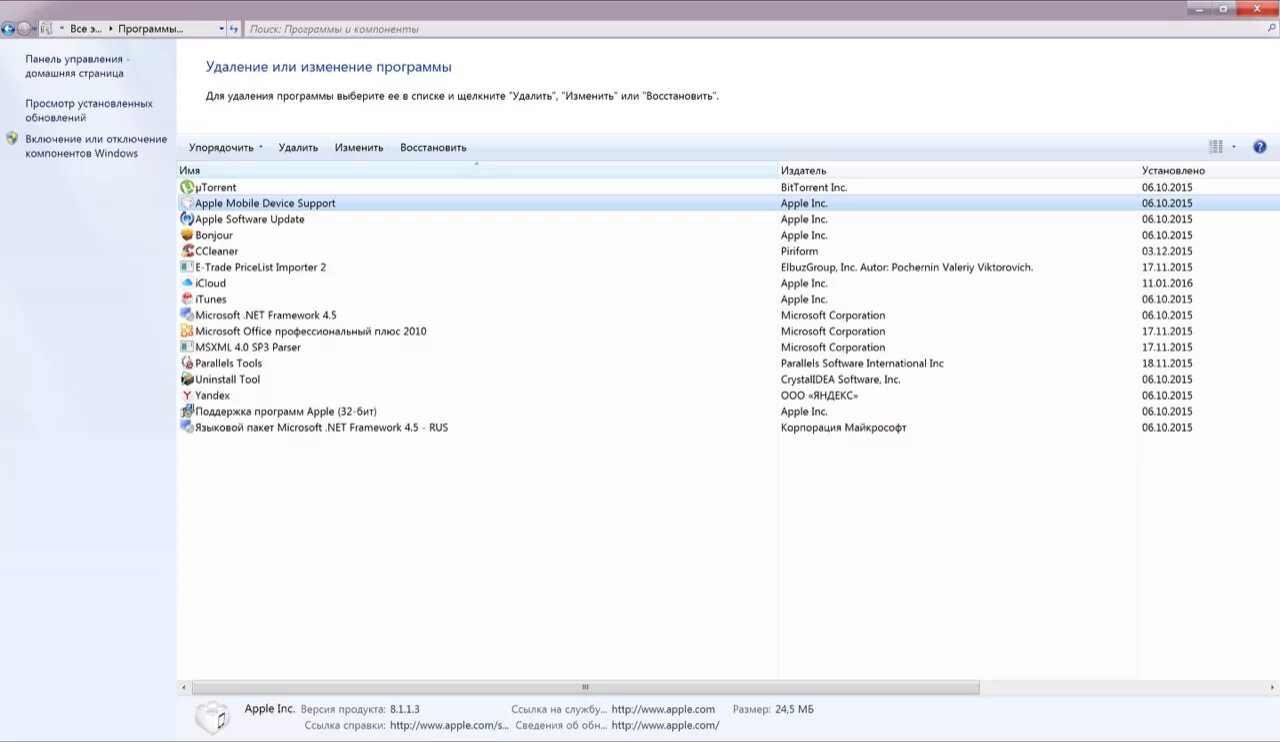Sort by the Издатель column header
The height and width of the screenshot is (742, 1280).
958,171
